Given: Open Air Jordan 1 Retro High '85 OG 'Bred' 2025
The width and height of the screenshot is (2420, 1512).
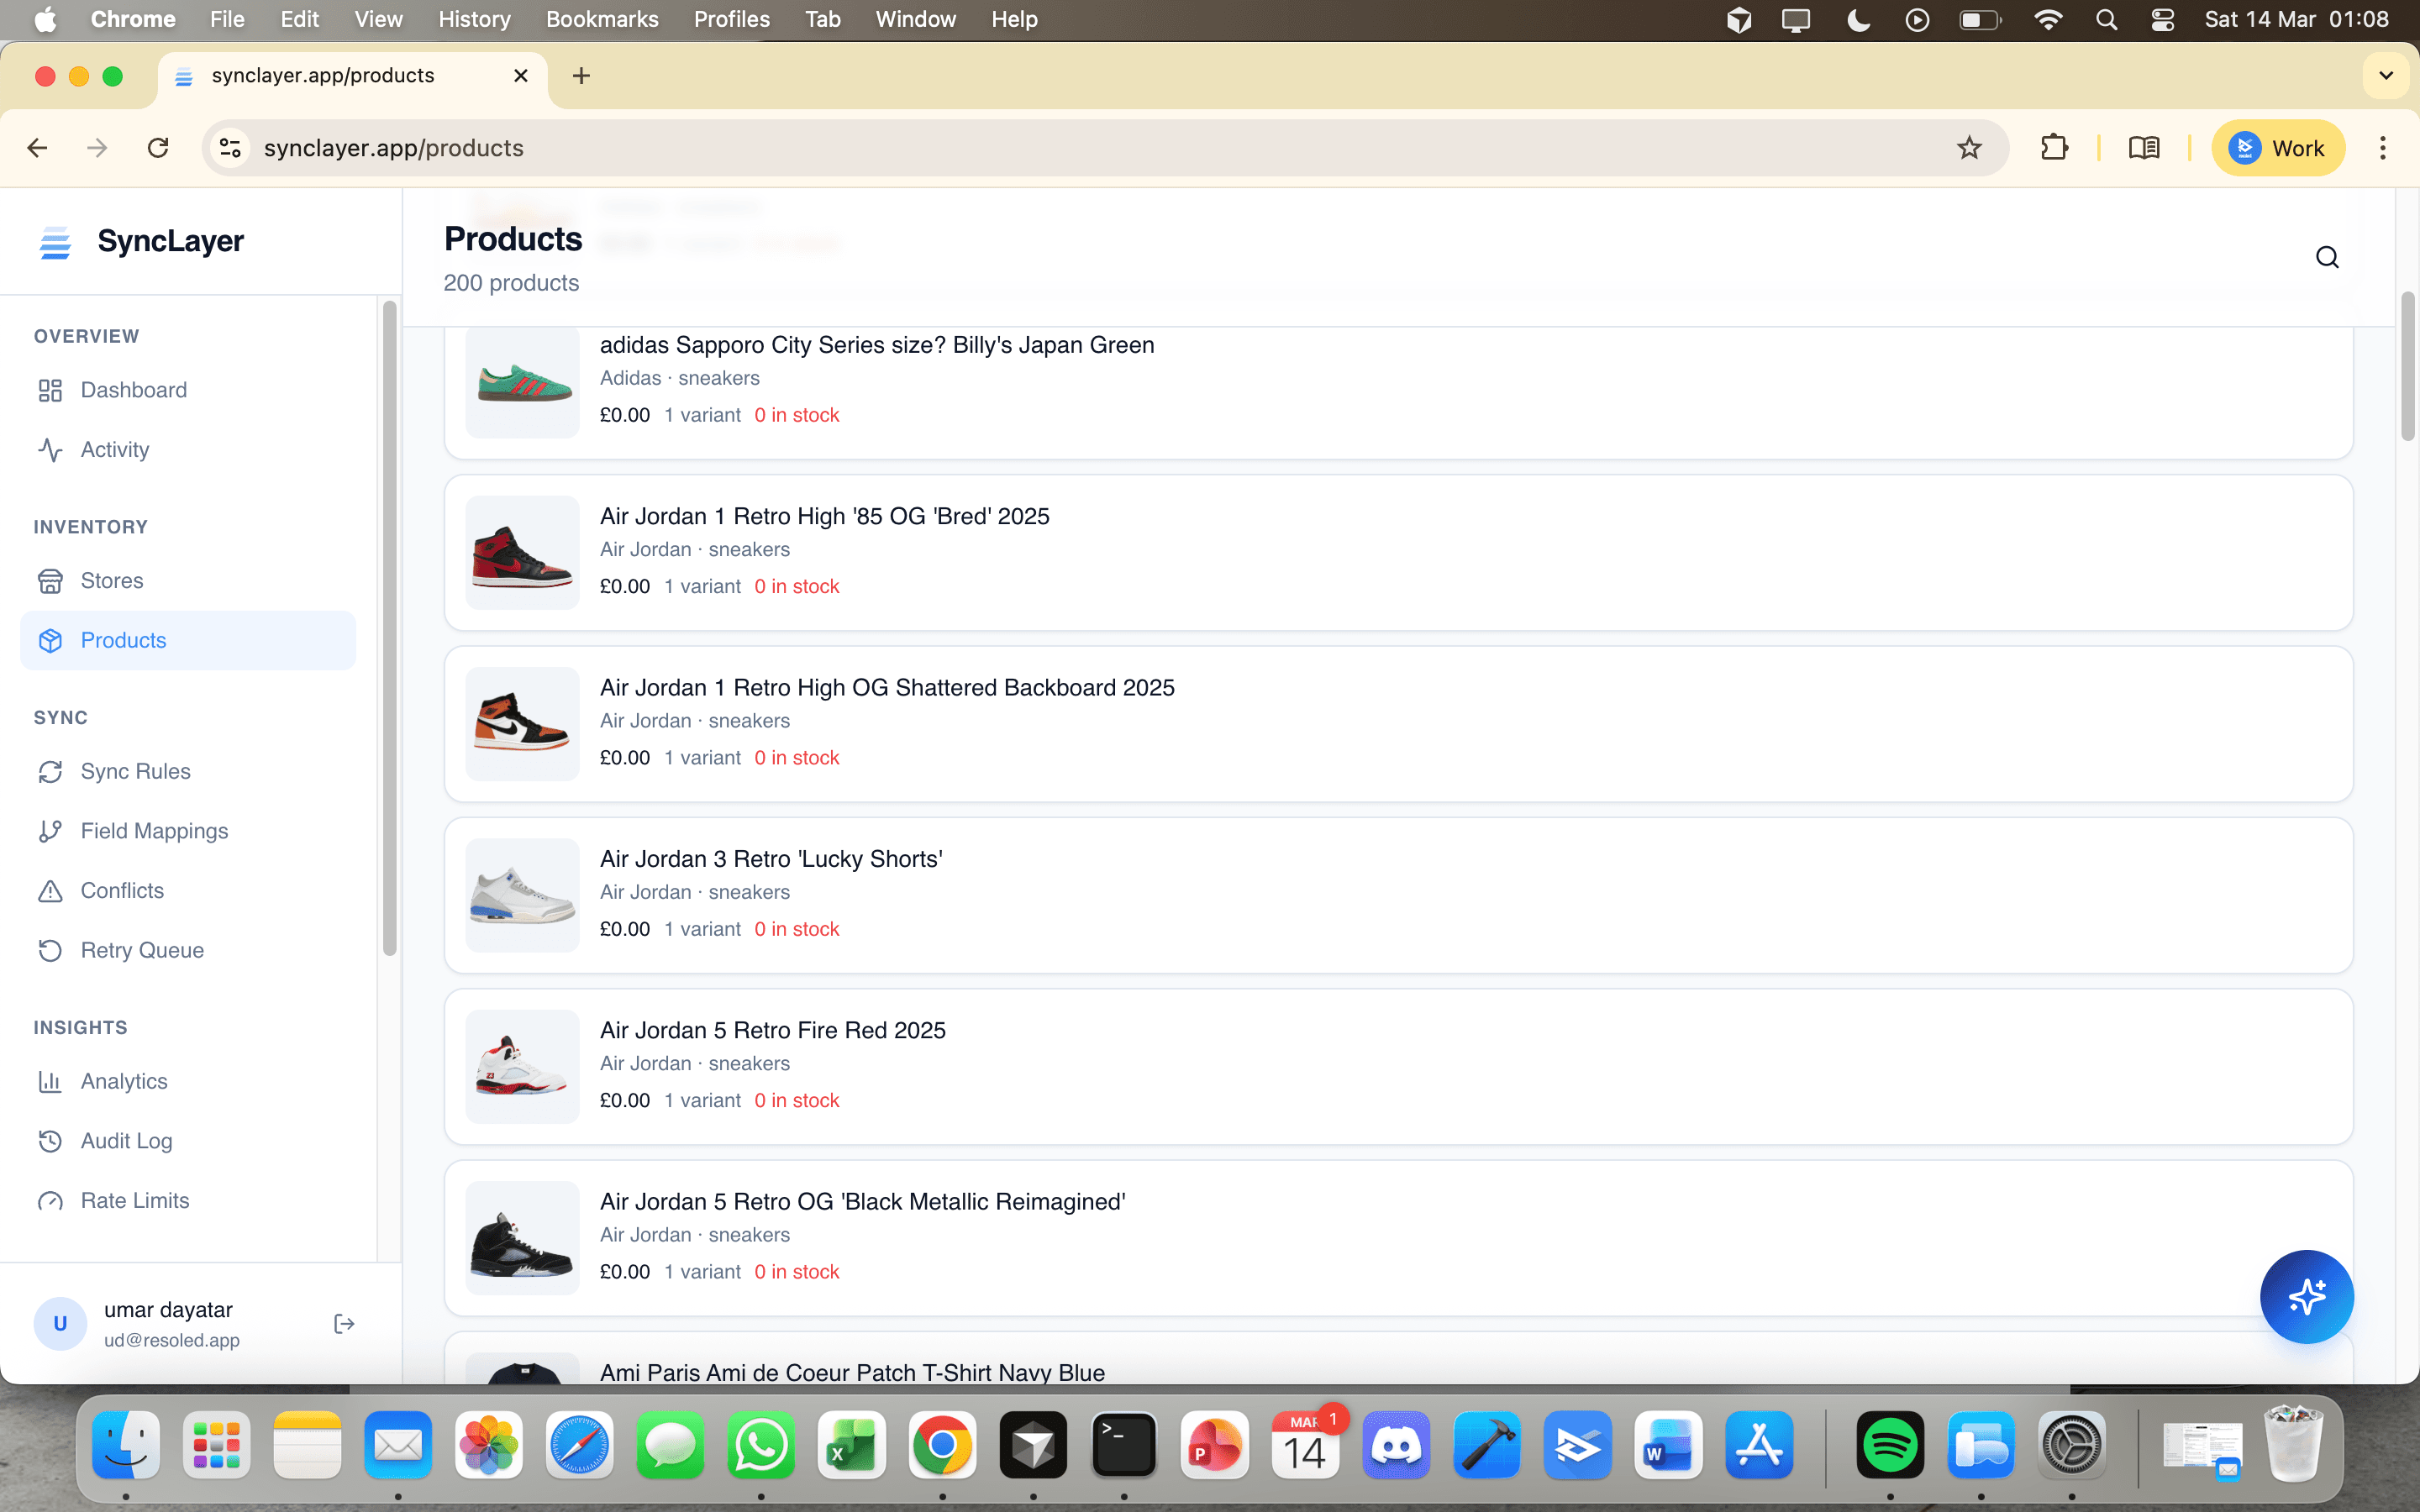Looking at the screenshot, I should coord(1399,553).
